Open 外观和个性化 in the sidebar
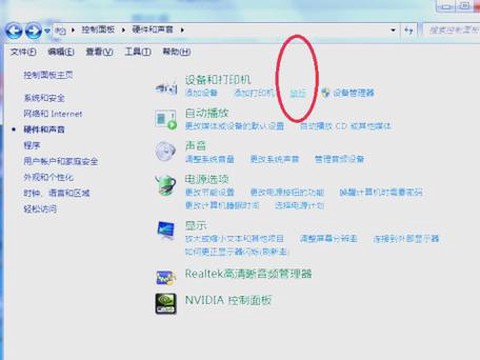The image size is (480, 360). coord(48,177)
